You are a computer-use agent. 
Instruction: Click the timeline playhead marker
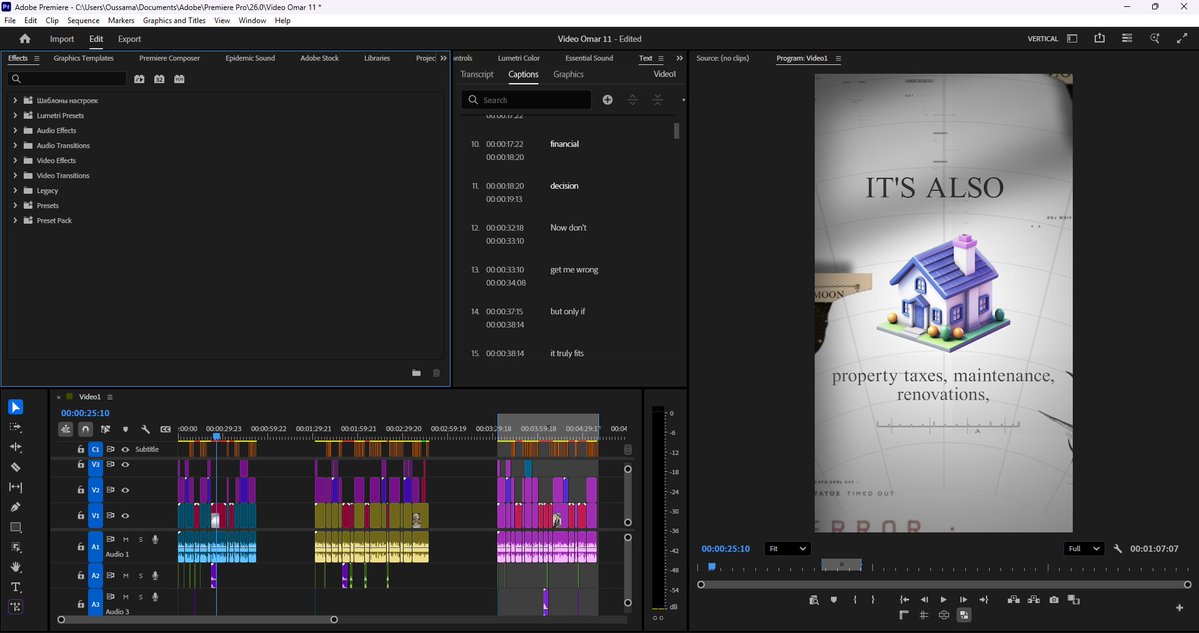tap(216, 437)
